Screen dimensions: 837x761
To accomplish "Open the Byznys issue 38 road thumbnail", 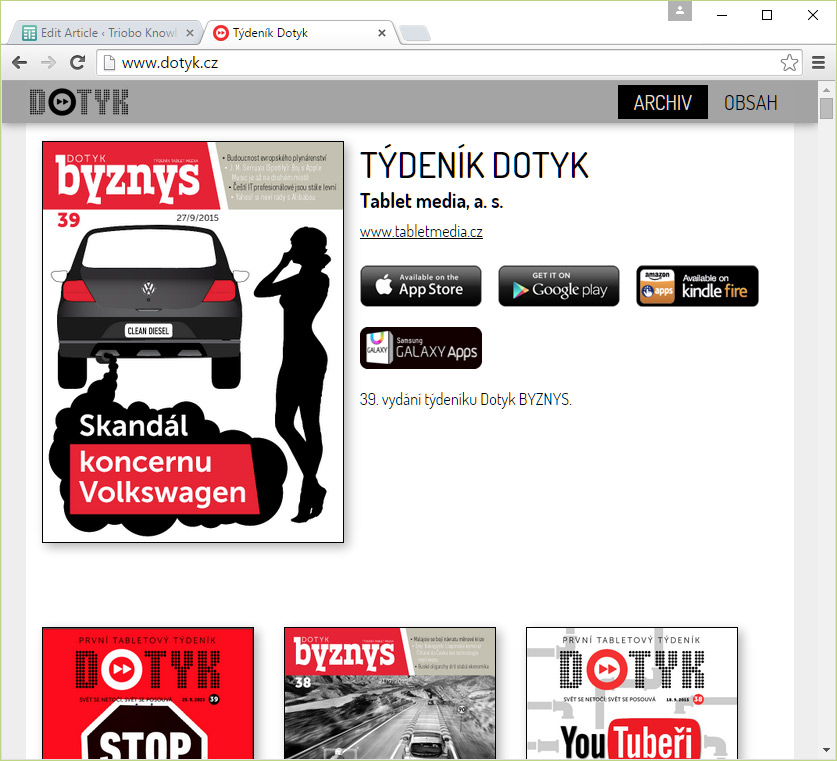I will point(390,694).
